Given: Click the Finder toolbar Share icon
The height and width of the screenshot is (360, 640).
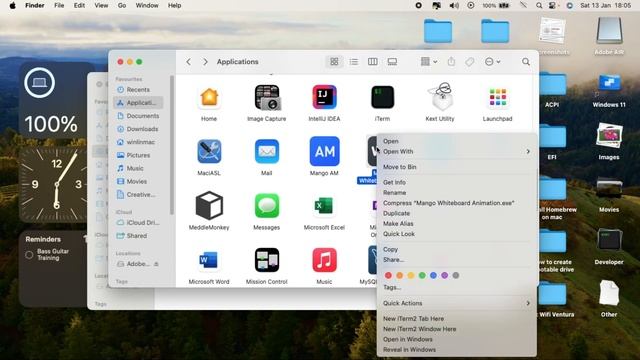Looking at the screenshot, I should click(x=451, y=62).
